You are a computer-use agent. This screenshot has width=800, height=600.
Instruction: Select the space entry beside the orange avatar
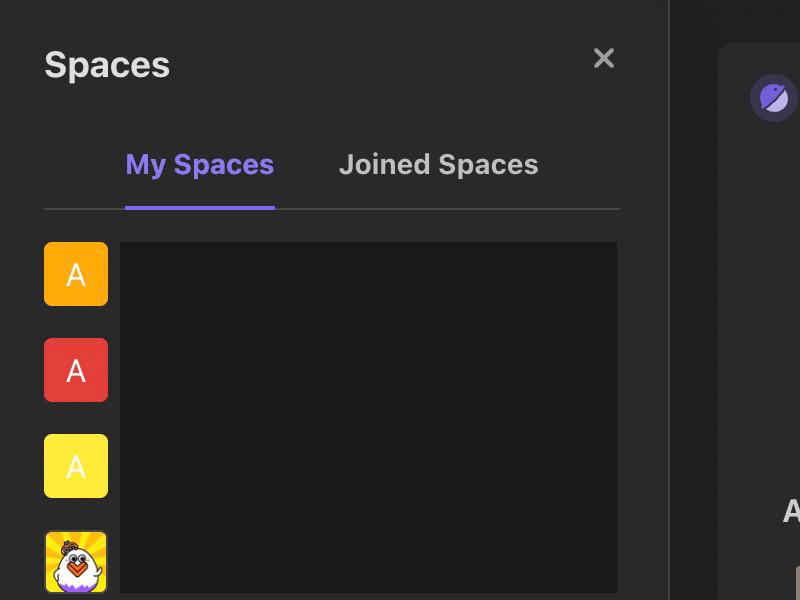coord(368,274)
